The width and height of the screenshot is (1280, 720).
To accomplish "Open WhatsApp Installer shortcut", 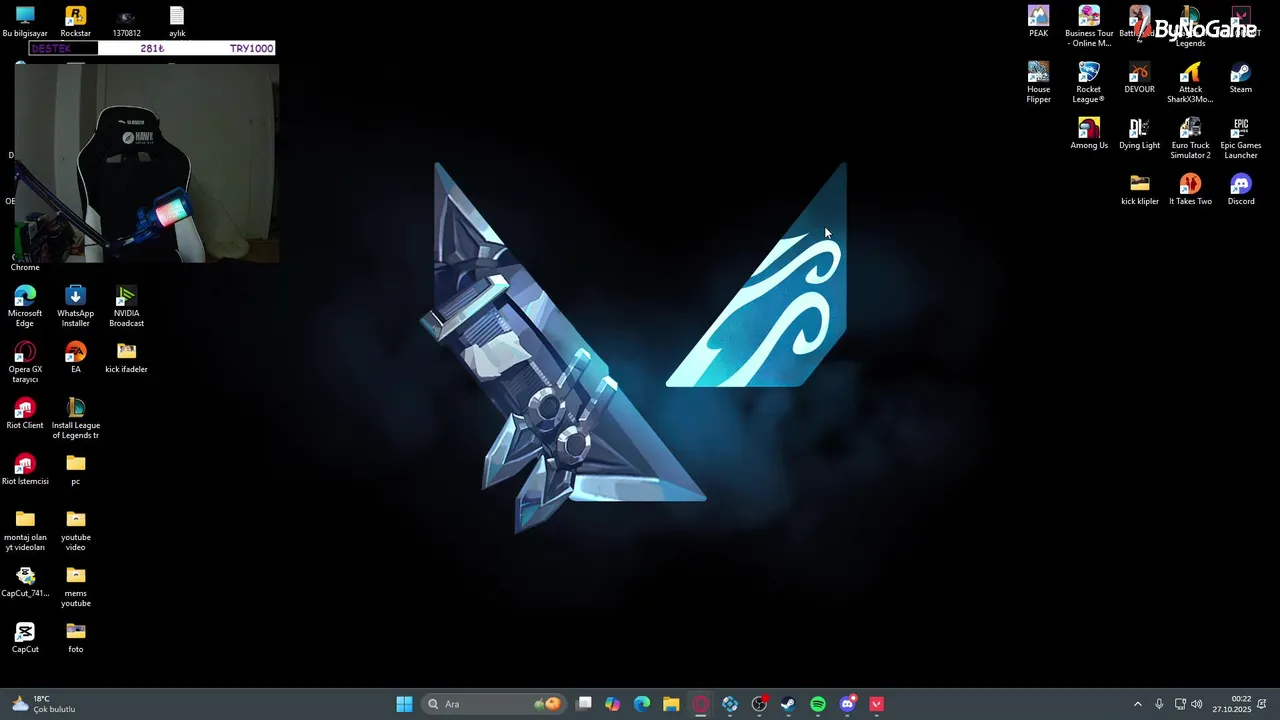I will click(x=75, y=306).
